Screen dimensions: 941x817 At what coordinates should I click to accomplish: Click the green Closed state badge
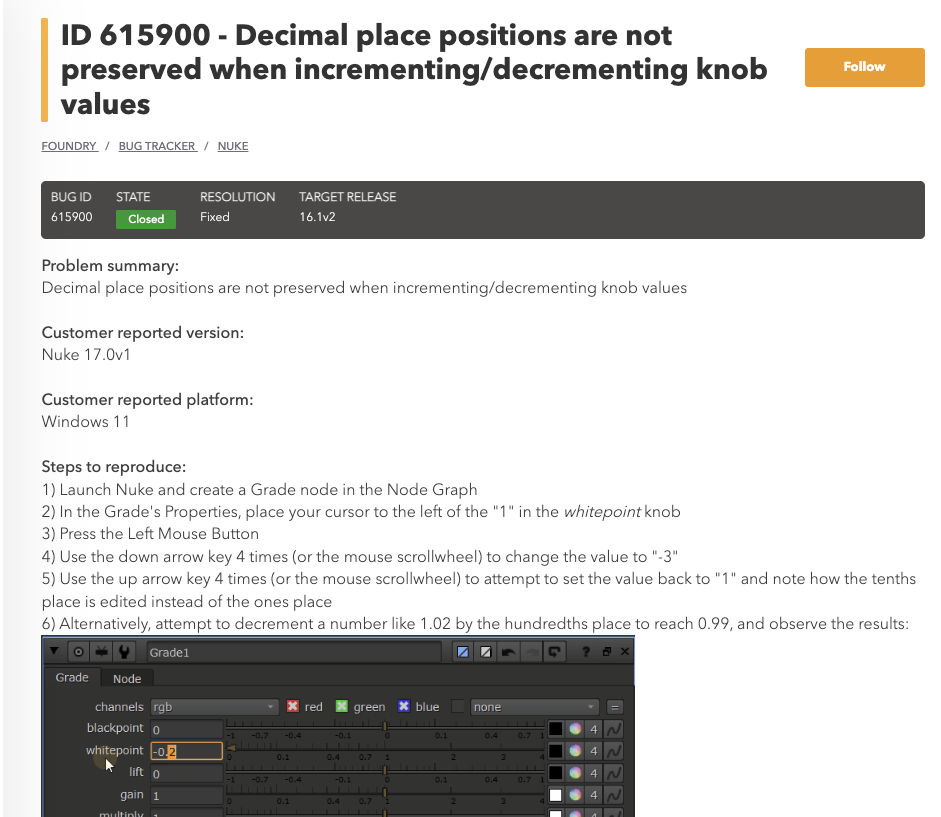[x=146, y=219]
